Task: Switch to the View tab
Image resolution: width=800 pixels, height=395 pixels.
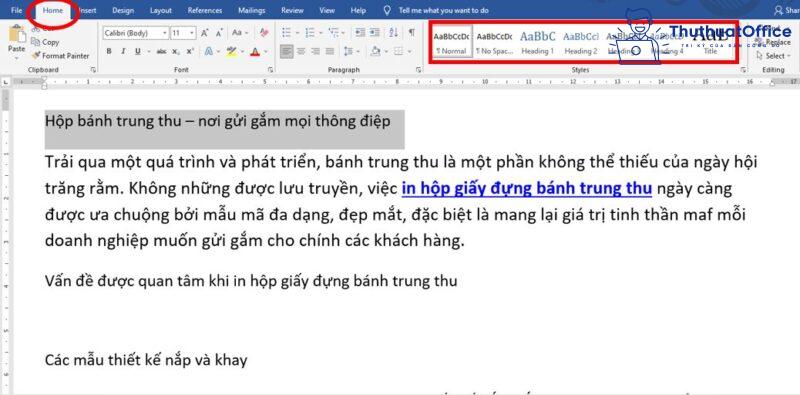Action: 327,10
